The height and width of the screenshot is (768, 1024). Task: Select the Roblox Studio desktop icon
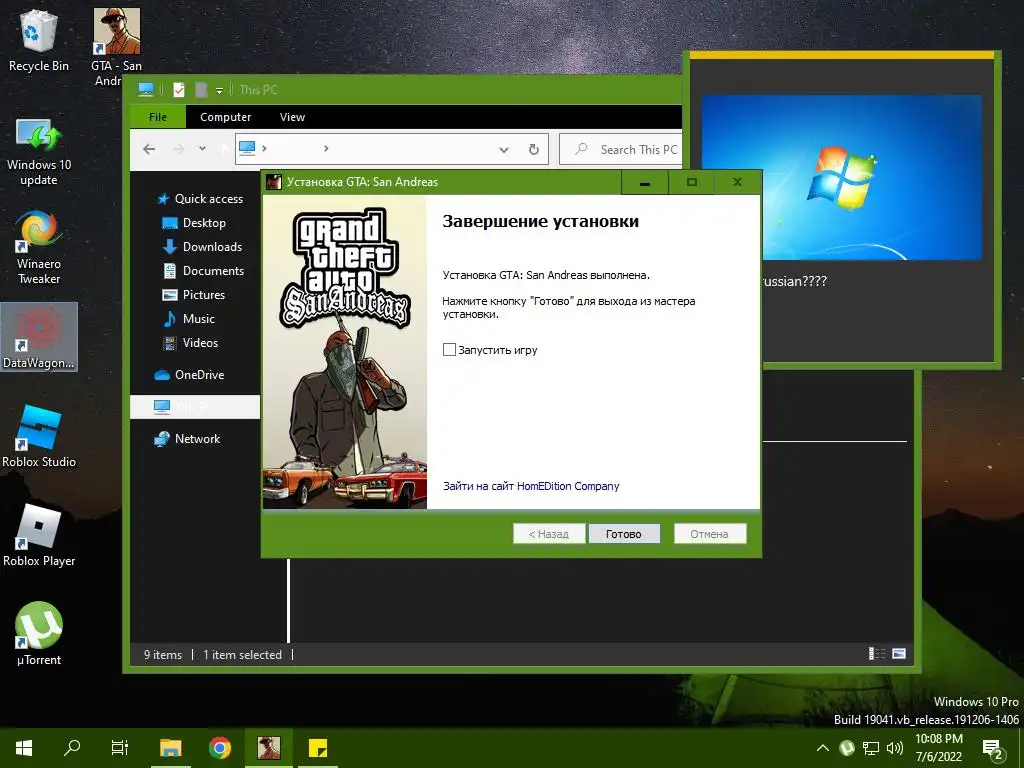tap(39, 436)
